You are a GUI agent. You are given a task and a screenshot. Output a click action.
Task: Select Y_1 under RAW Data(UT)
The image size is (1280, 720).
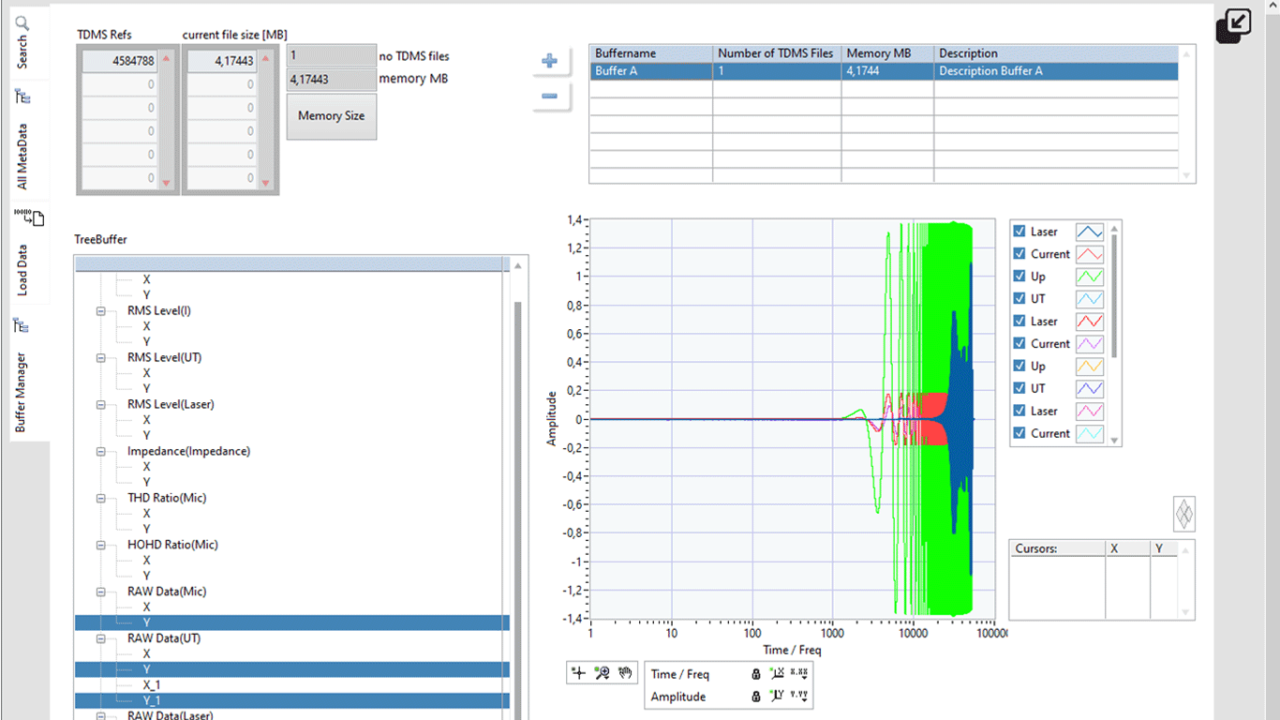292,701
